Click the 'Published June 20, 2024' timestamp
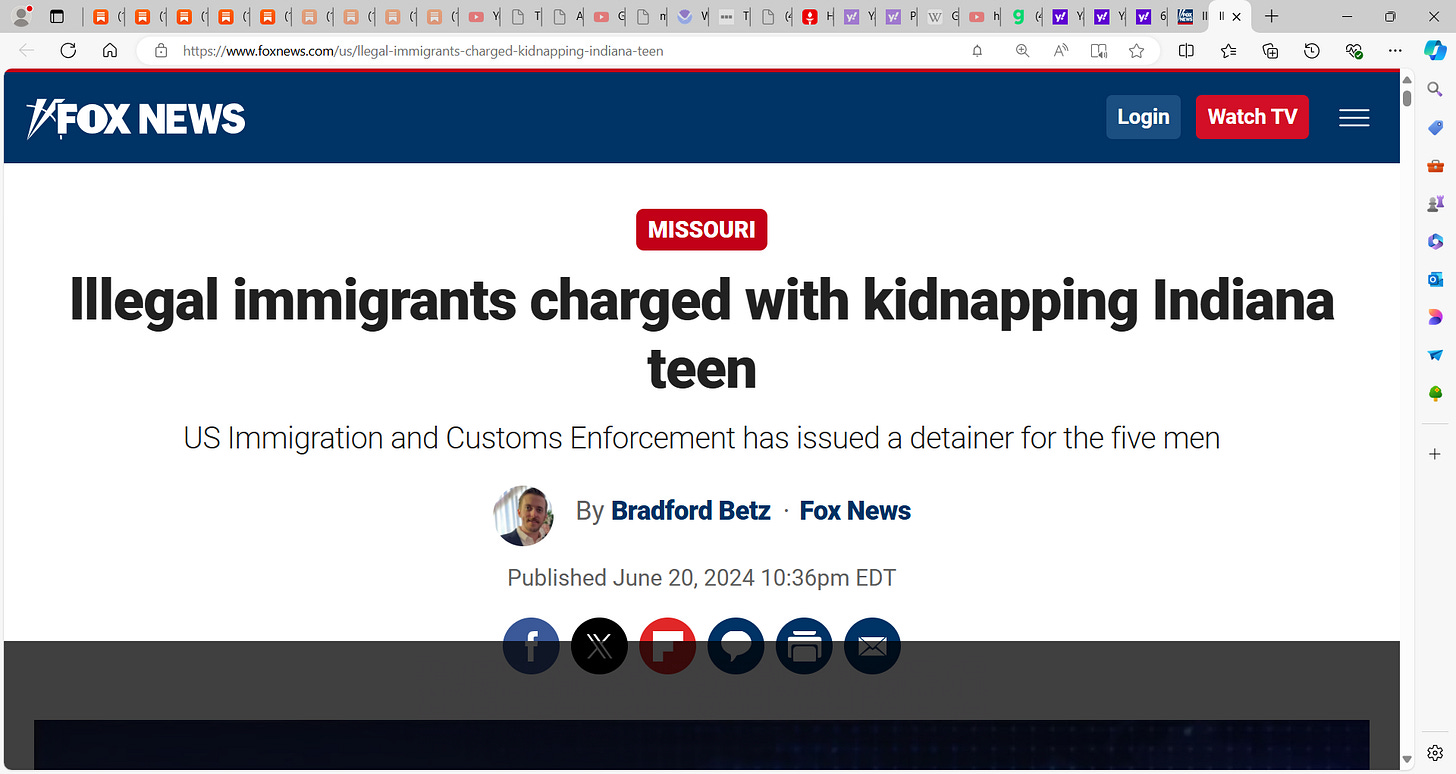 pyautogui.click(x=701, y=578)
